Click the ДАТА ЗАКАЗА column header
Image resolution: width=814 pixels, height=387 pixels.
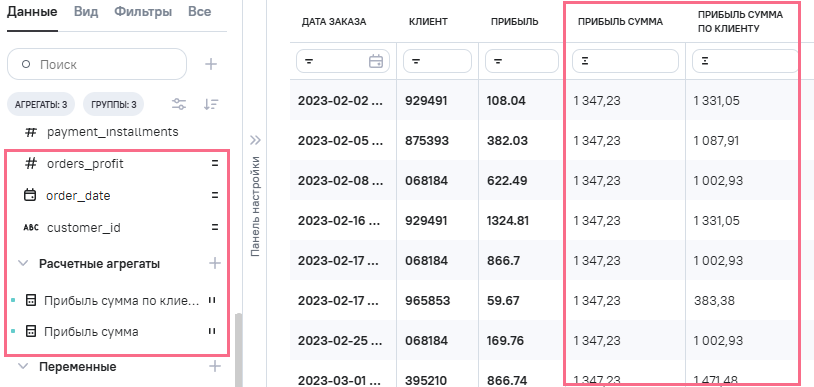coord(334,21)
